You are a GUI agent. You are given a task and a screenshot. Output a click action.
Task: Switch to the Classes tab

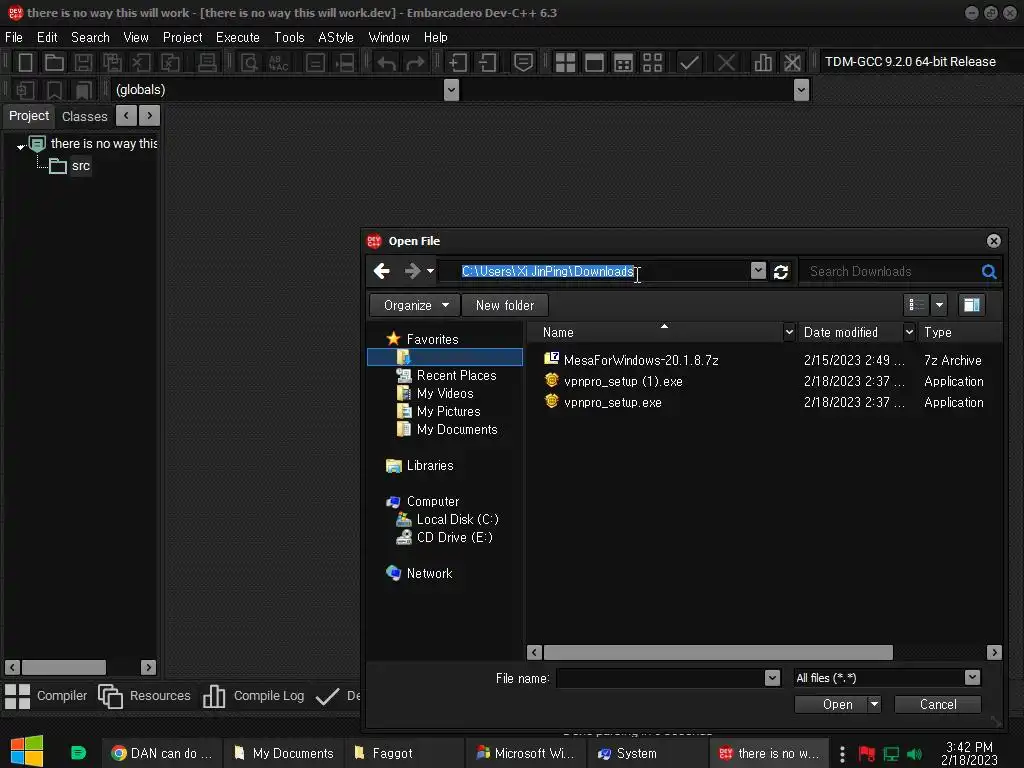84,116
